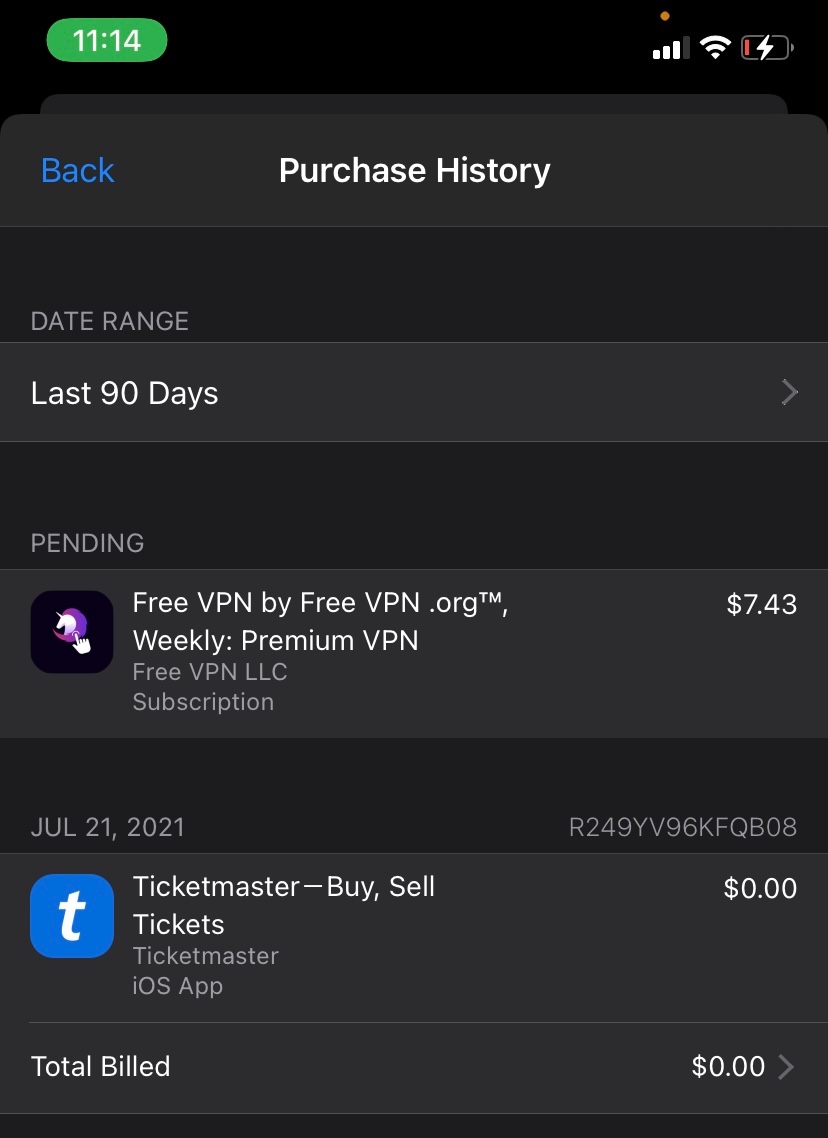Select the Ticketmaster Buy, Sell Tickets entry
Image resolution: width=828 pixels, height=1138 pixels.
click(284, 905)
